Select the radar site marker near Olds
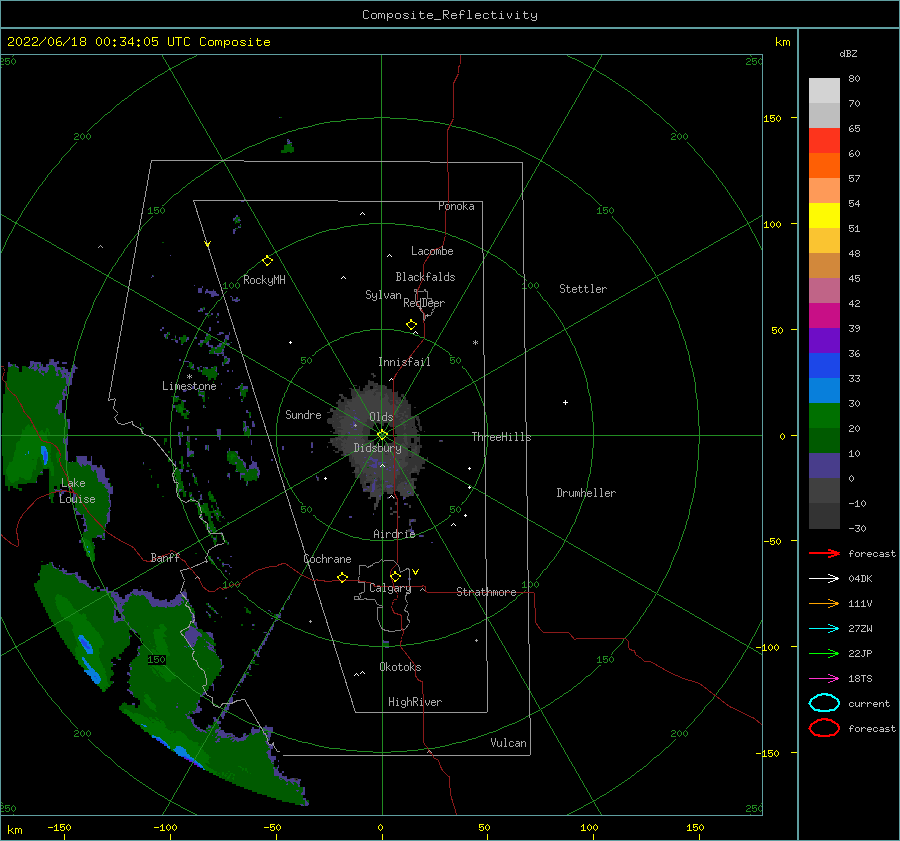900x841 pixels. click(382, 435)
